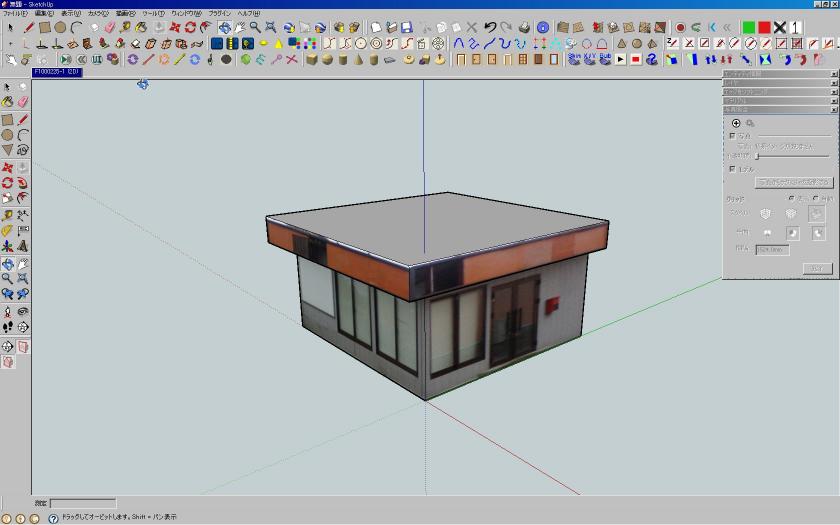Expand the second collapsed panel header in right tray
840x525 pixels.
(781, 83)
